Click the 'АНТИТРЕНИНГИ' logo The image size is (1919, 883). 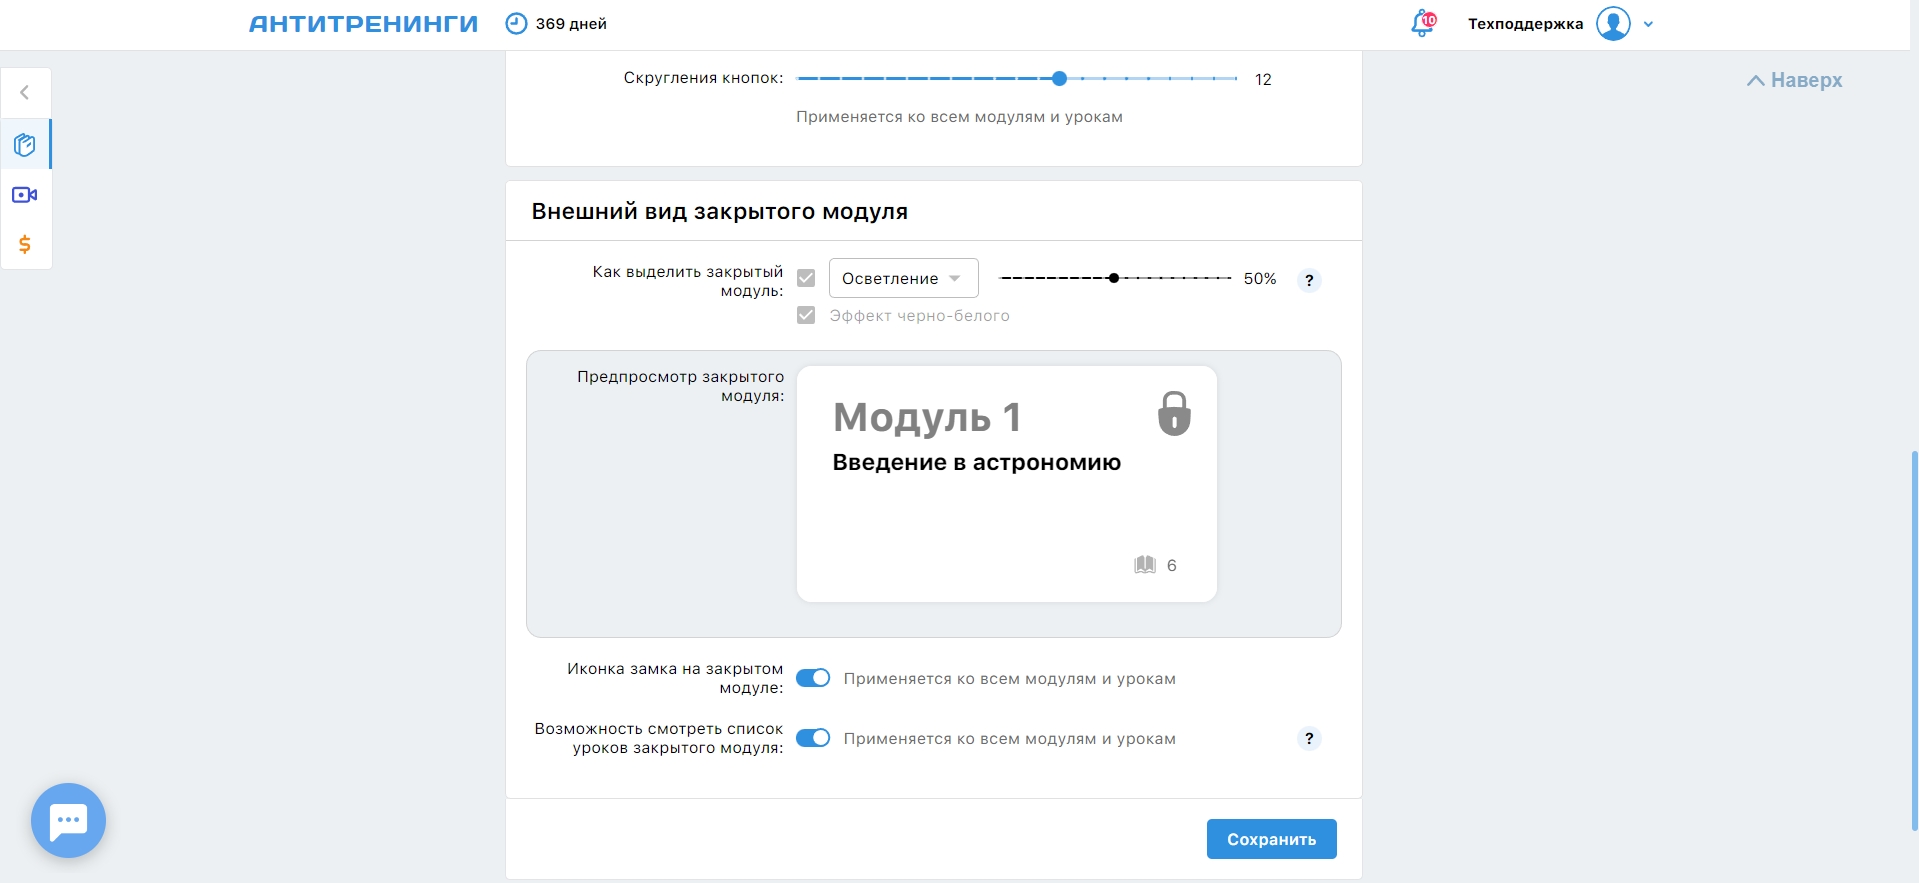(363, 24)
